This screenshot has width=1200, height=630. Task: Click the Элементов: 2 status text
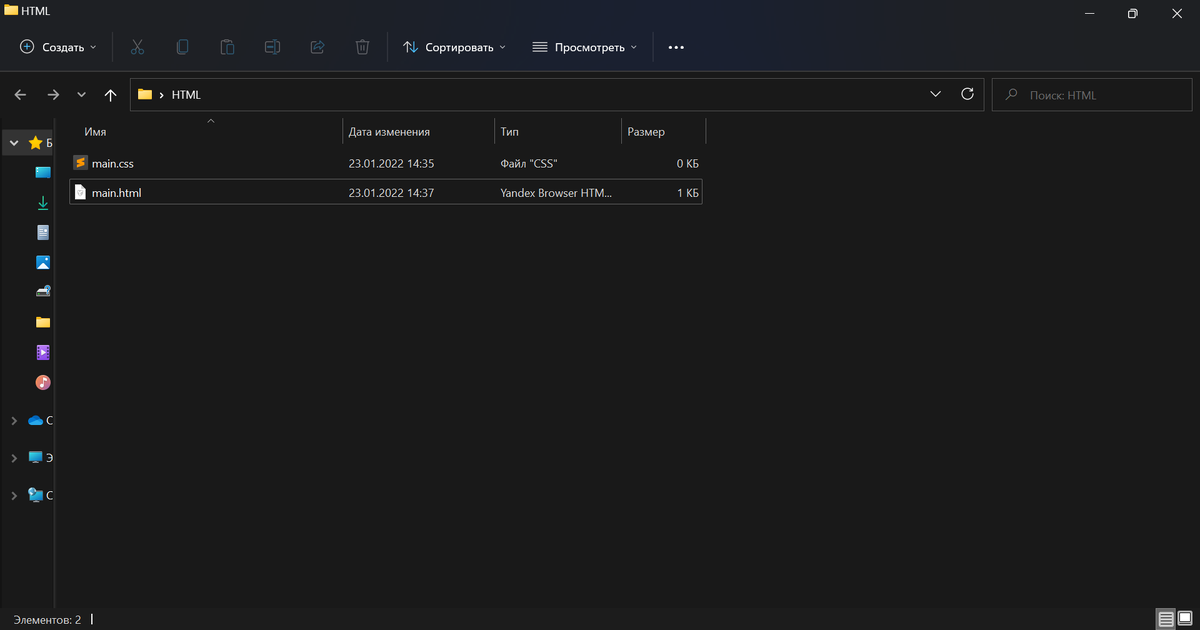(x=47, y=620)
